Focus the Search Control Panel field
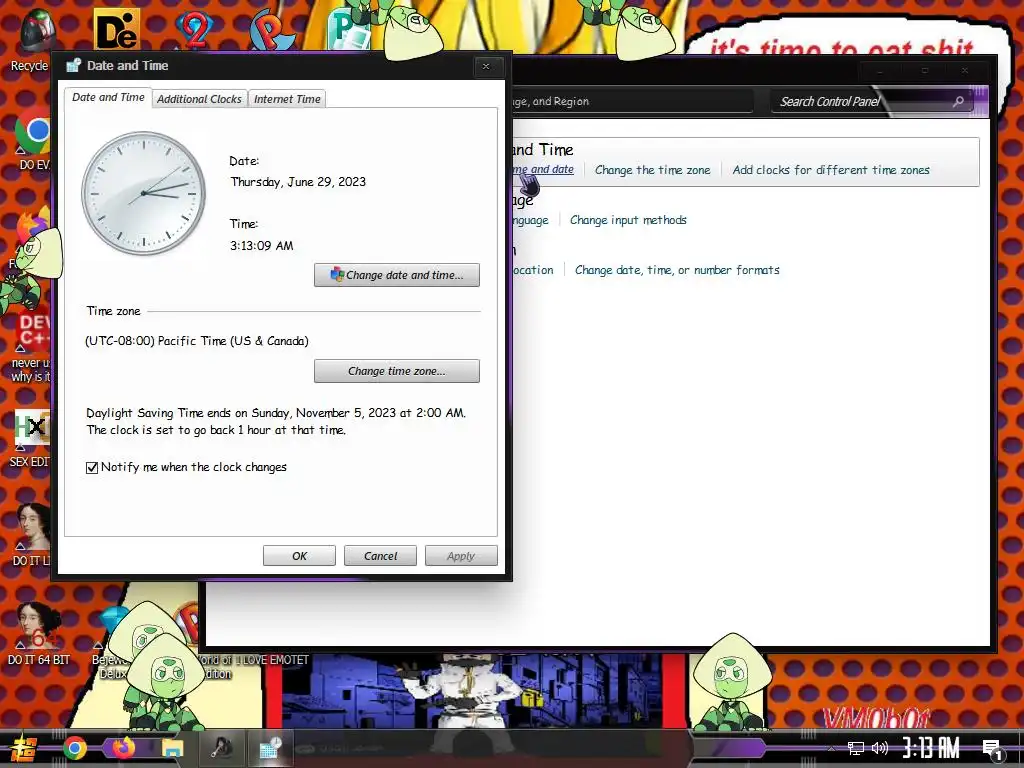The height and width of the screenshot is (768, 1024). point(872,101)
